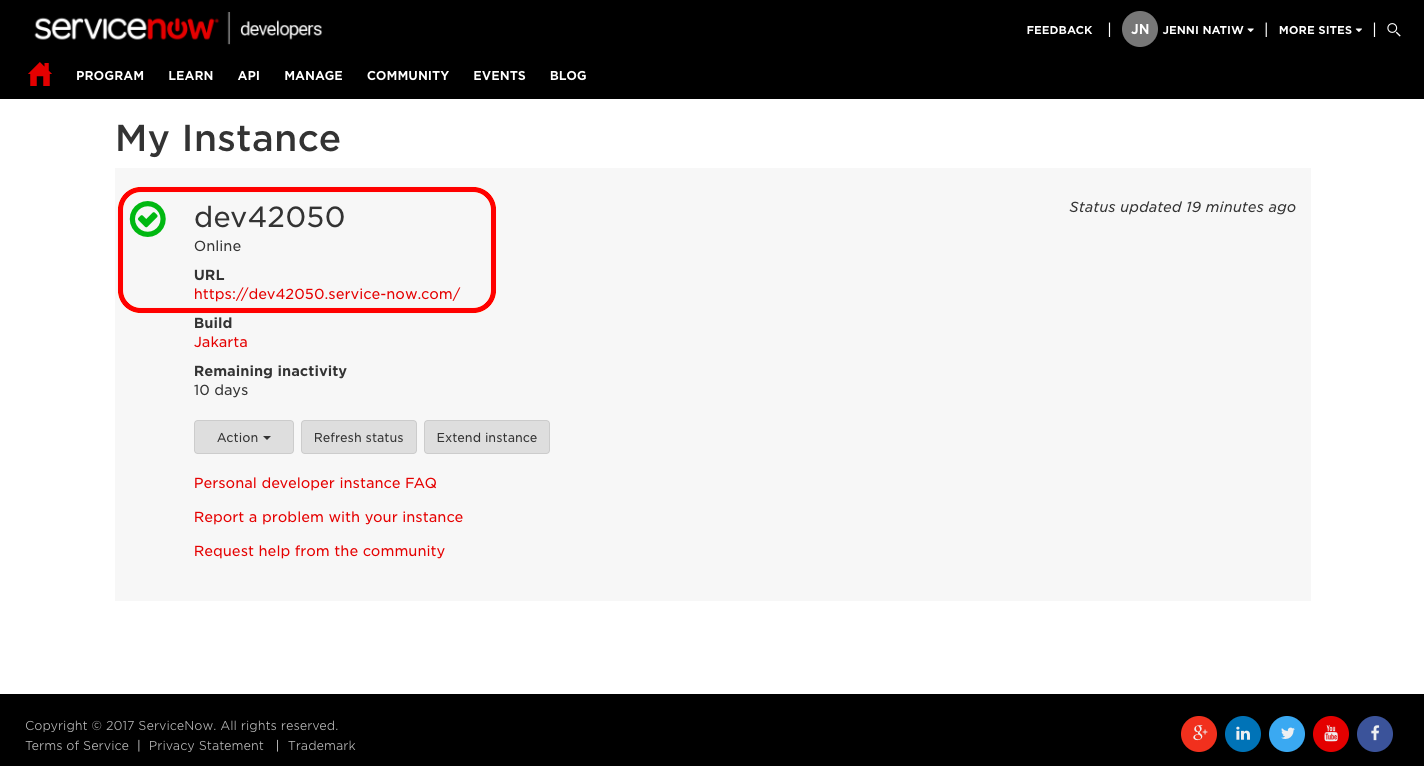Click the dev42050 instance name heading

269,217
